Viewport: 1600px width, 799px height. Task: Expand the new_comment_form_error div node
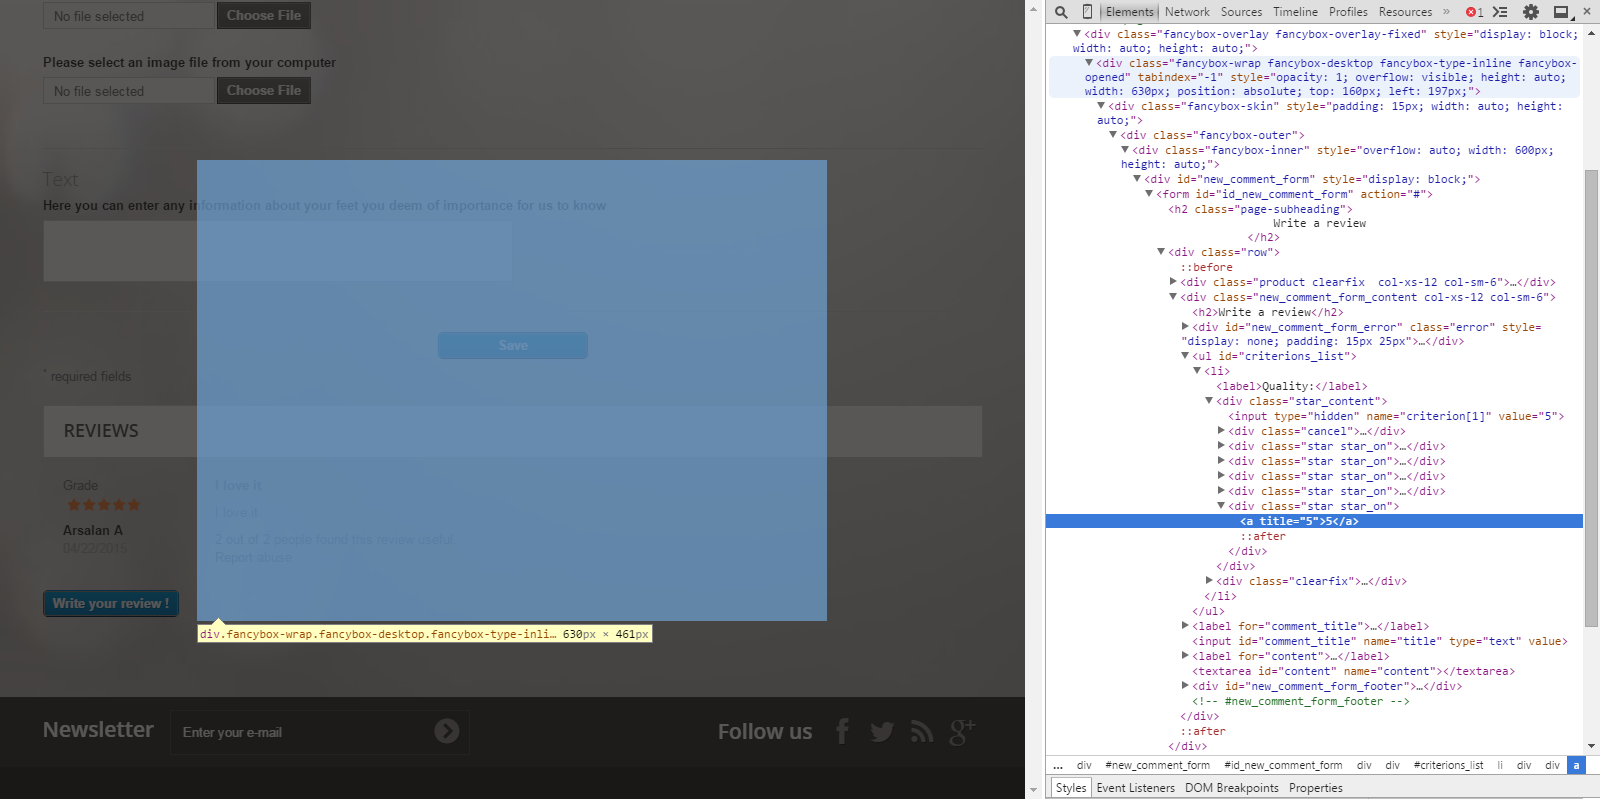pyautogui.click(x=1185, y=327)
